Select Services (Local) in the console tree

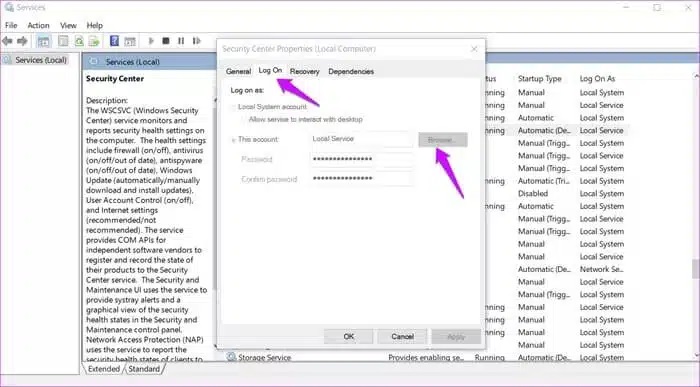coord(41,60)
